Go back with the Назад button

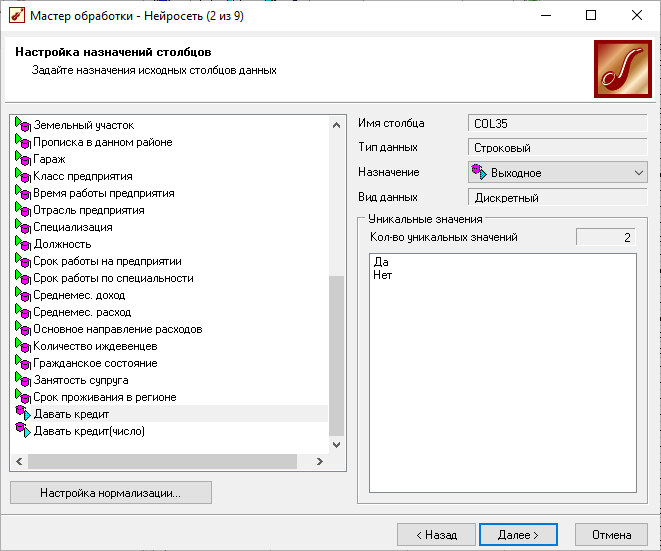point(436,535)
